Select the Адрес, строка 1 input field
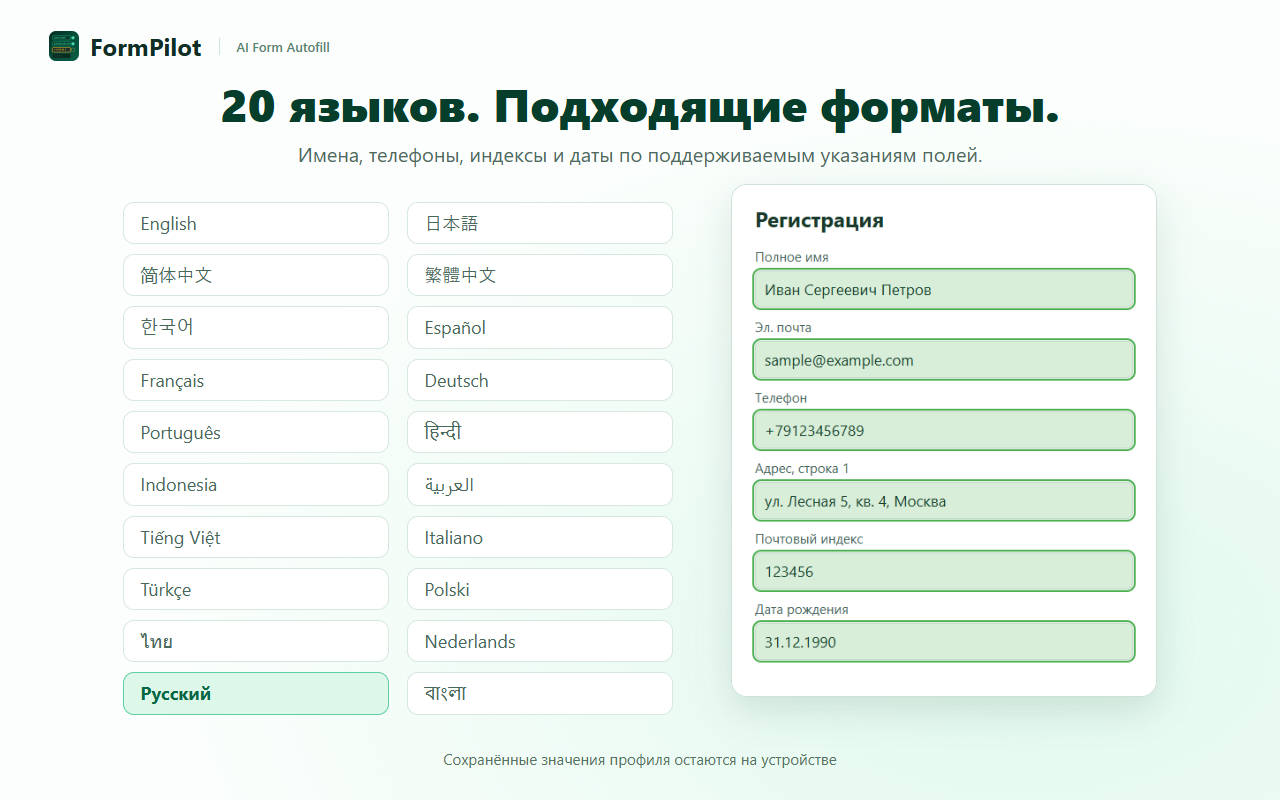This screenshot has height=800, width=1280. (x=944, y=501)
